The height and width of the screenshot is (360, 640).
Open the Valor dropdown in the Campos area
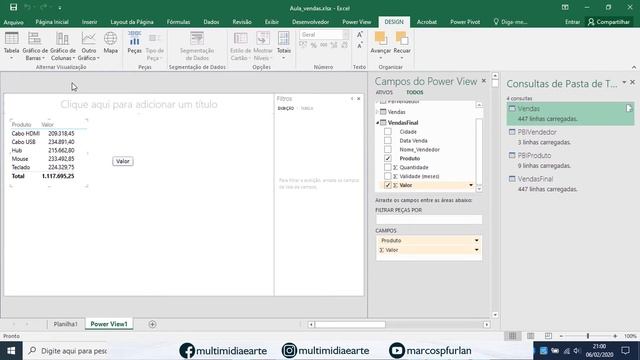476,250
